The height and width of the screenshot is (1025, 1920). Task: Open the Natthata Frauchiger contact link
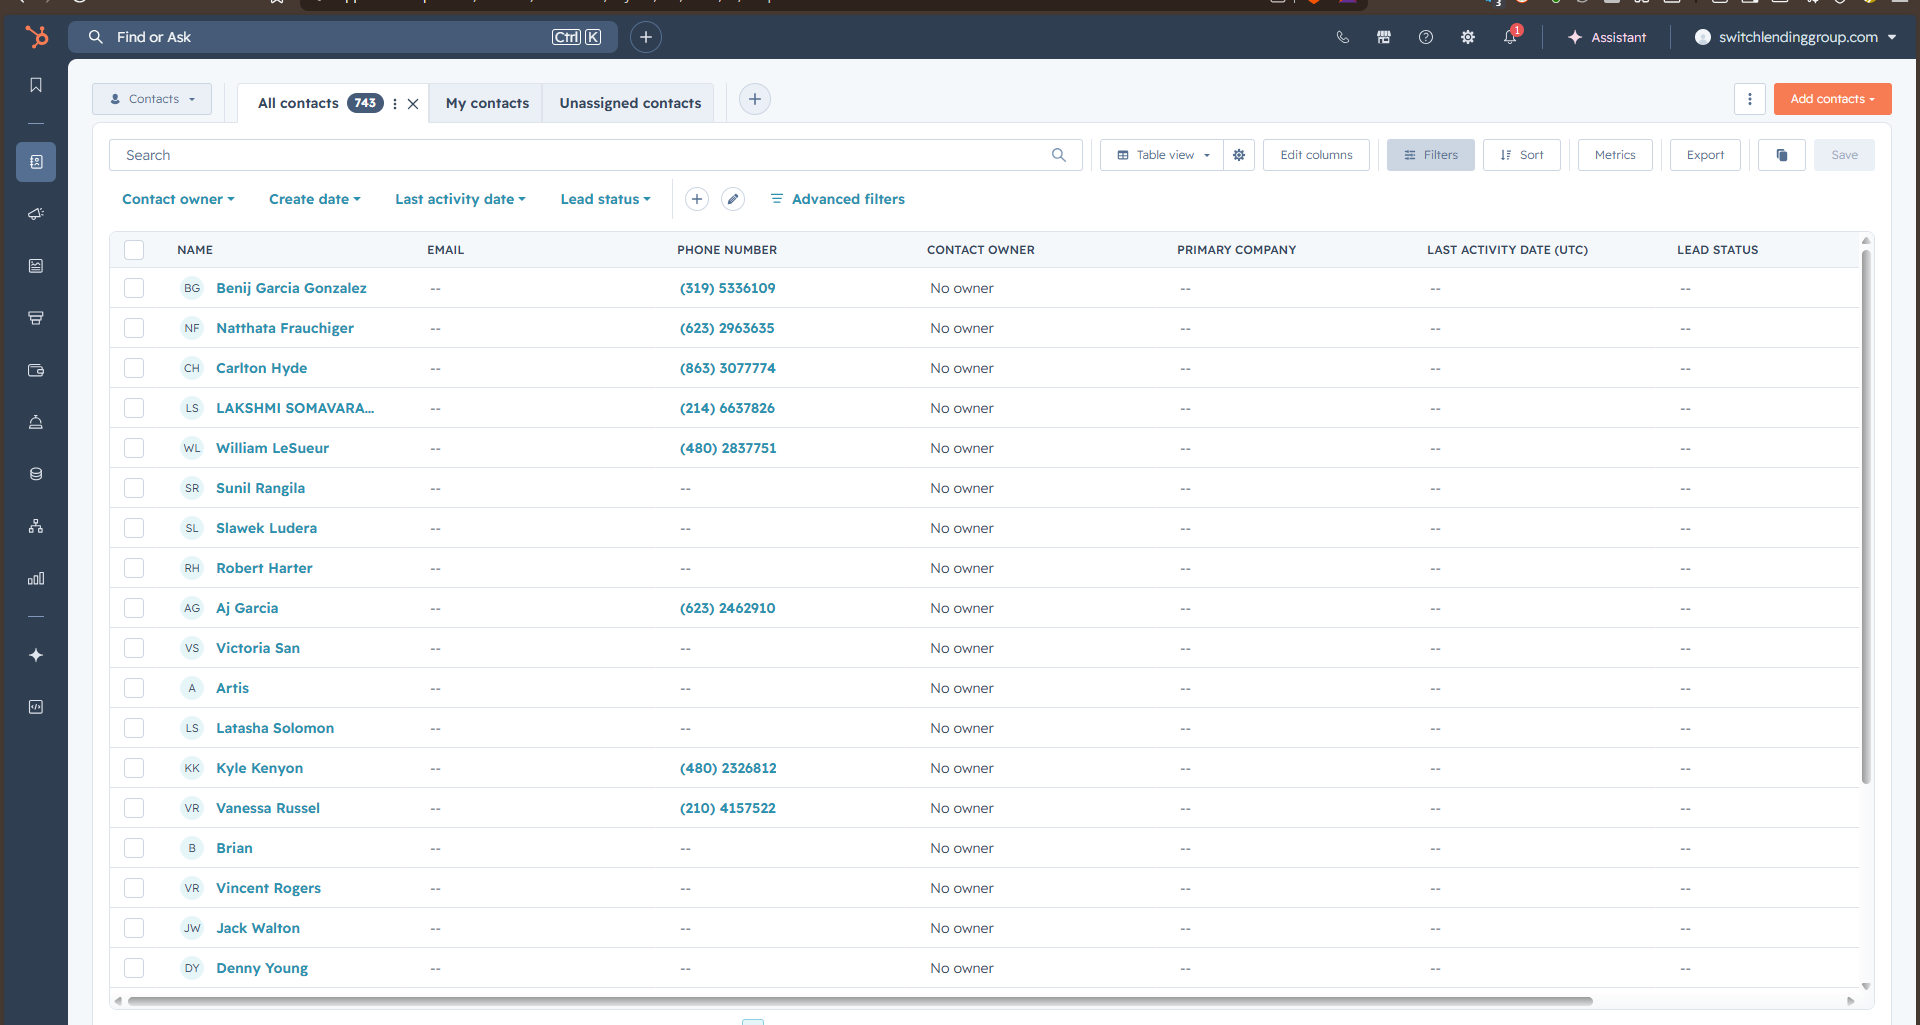point(285,328)
